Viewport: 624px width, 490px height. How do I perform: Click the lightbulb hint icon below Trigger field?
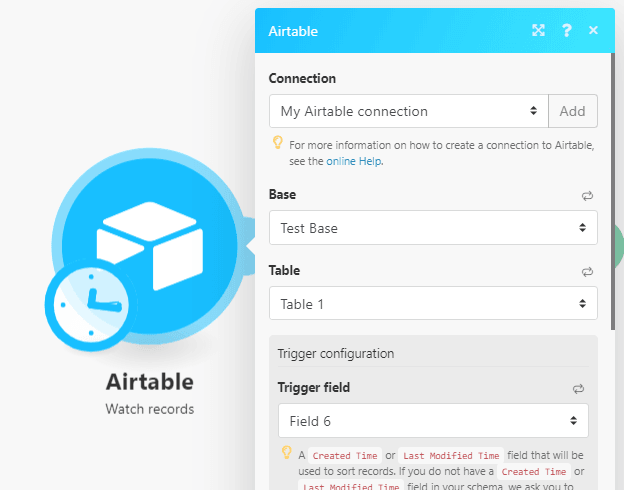pos(287,453)
